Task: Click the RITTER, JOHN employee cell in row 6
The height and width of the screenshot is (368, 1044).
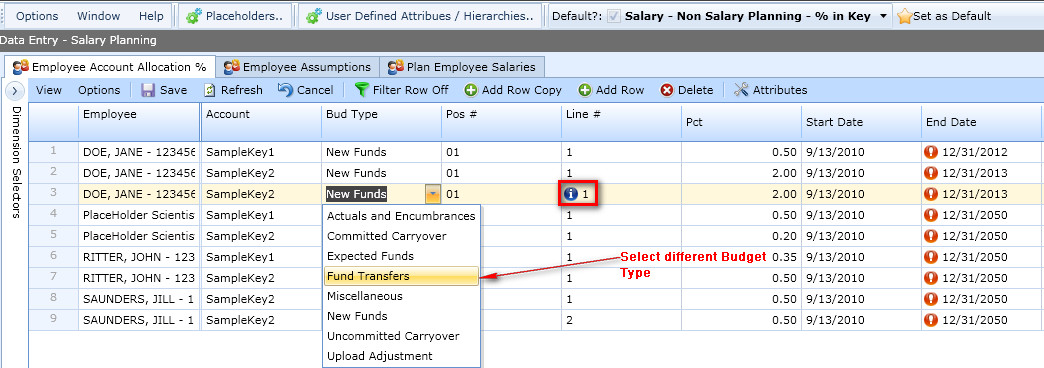Action: pos(139,257)
